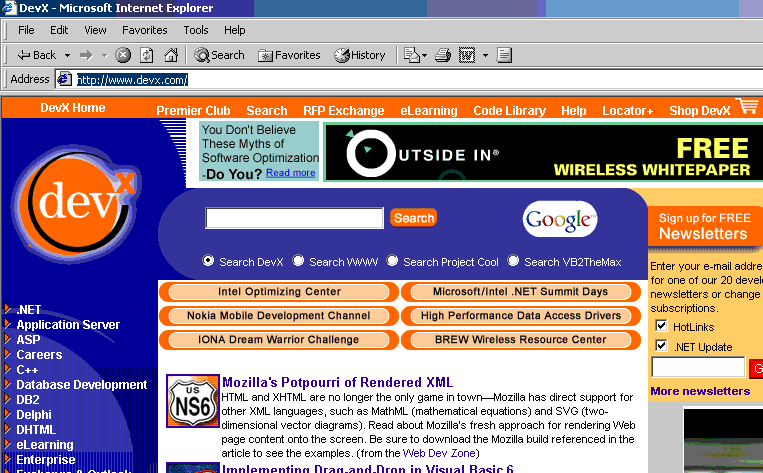Open the Mozilla's Potpourri of Rendered XML article

point(337,382)
